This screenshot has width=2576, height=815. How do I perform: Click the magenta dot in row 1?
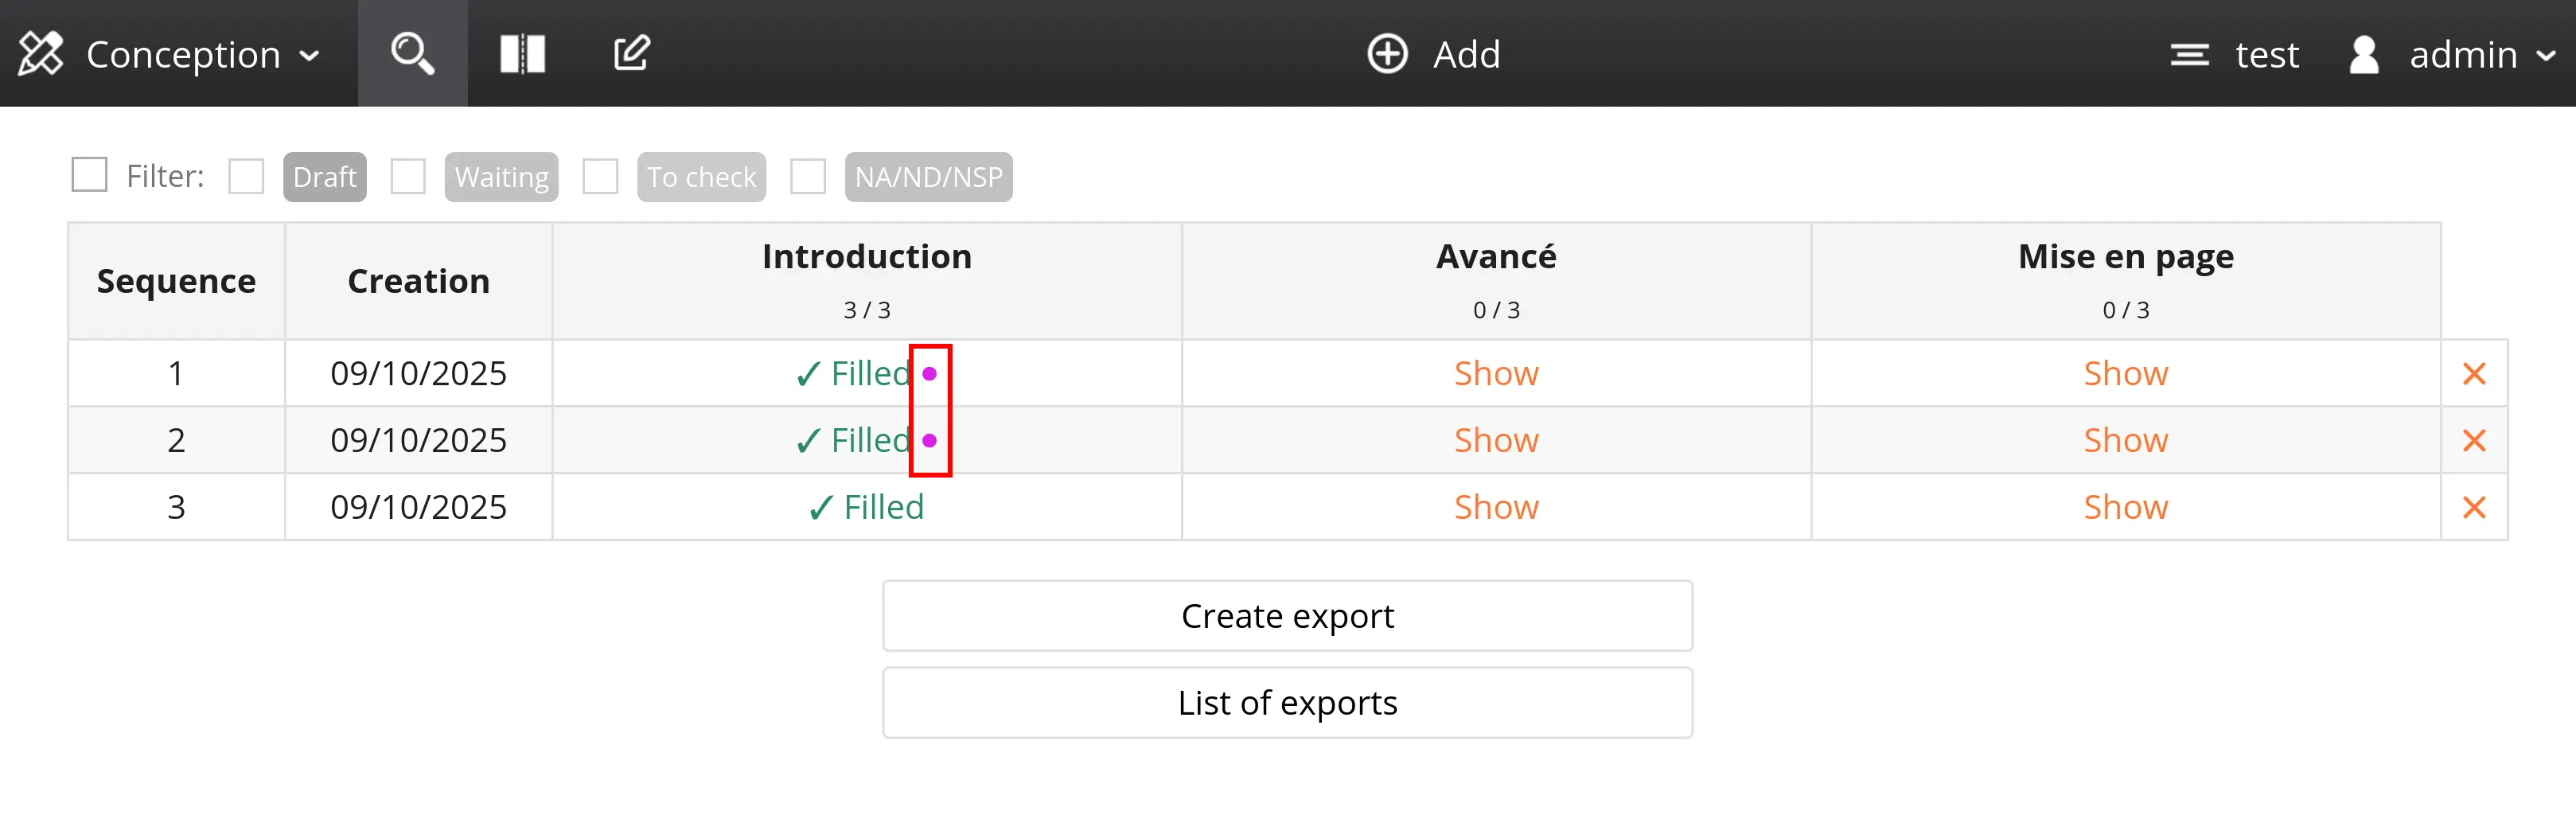point(930,374)
